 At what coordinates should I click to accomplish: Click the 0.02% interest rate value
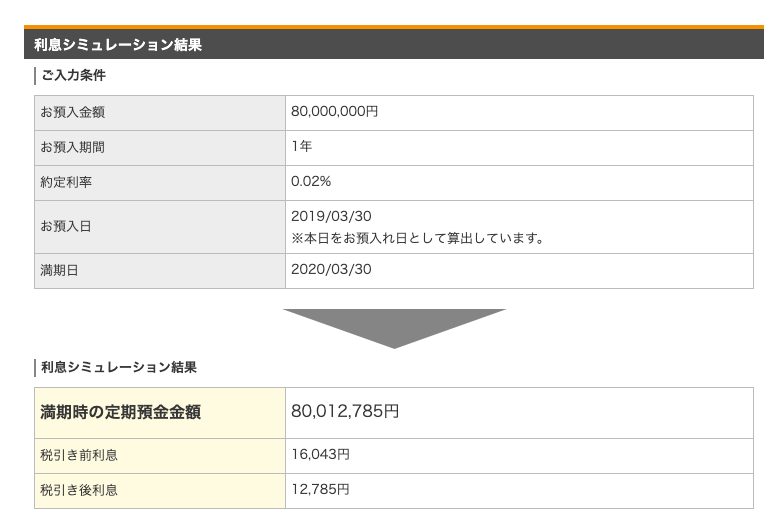click(310, 182)
